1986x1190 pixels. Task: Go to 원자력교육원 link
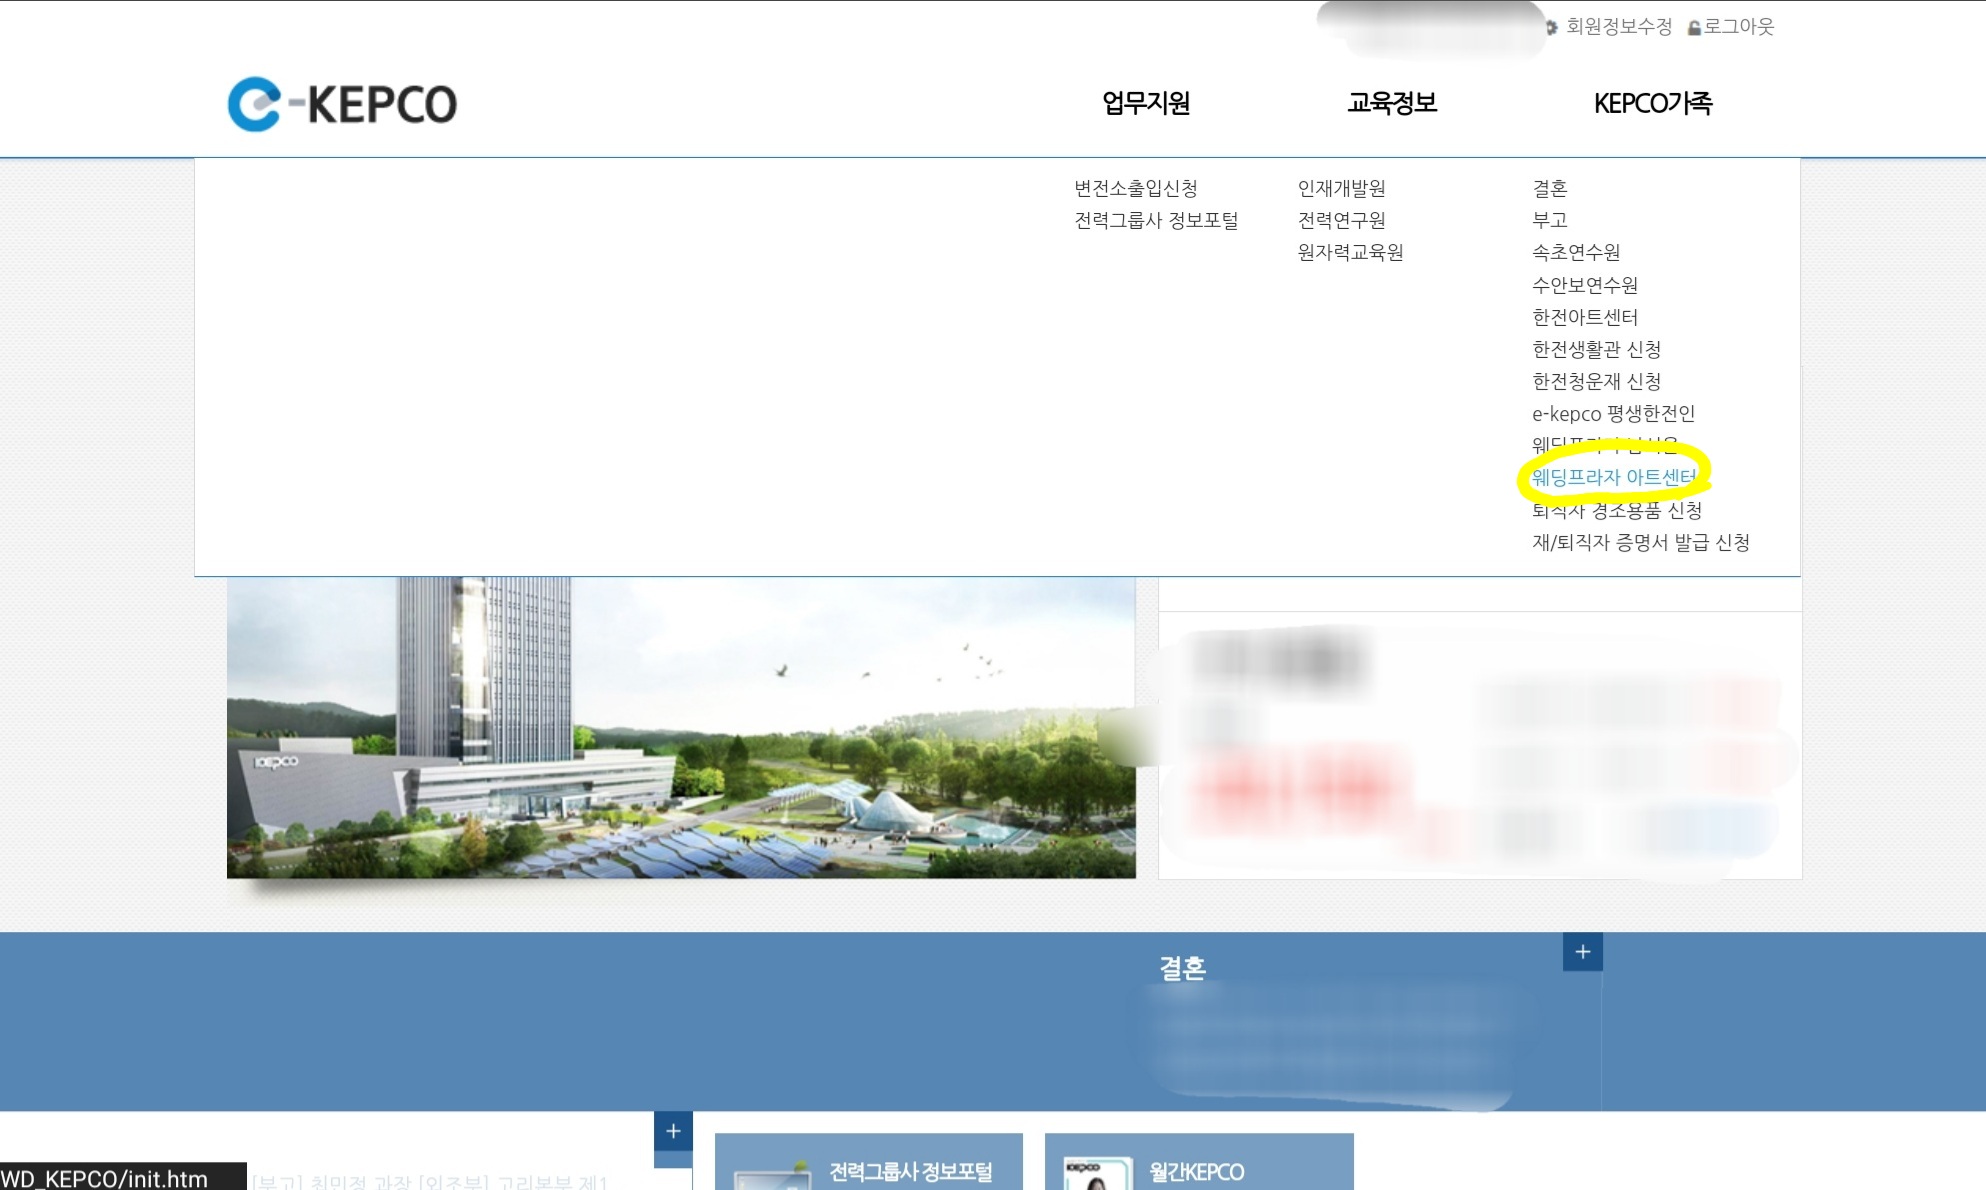pyautogui.click(x=1350, y=252)
